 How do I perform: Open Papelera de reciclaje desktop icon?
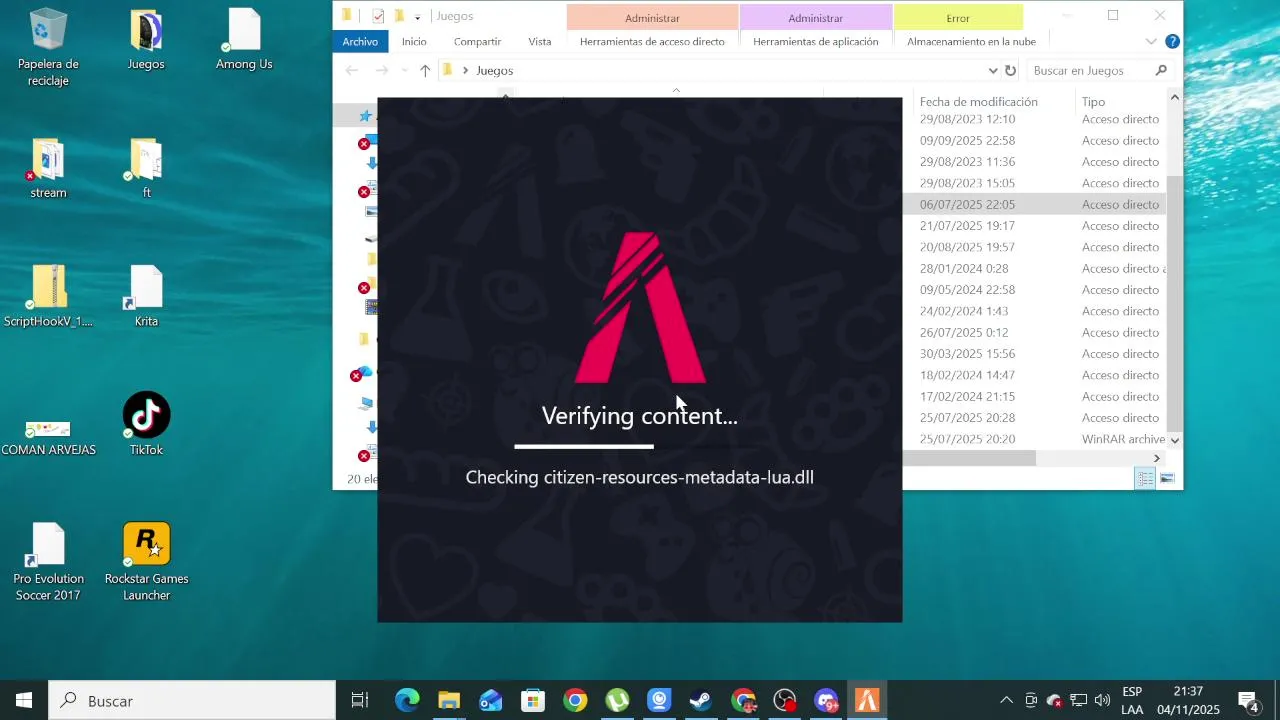click(x=48, y=47)
